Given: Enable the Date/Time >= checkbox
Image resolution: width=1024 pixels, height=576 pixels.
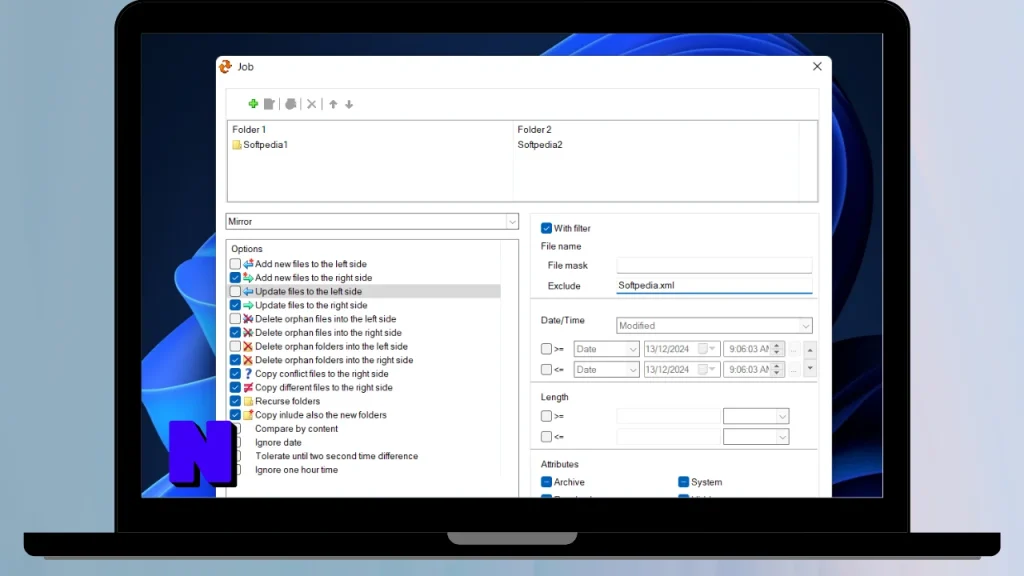Looking at the screenshot, I should click(546, 349).
